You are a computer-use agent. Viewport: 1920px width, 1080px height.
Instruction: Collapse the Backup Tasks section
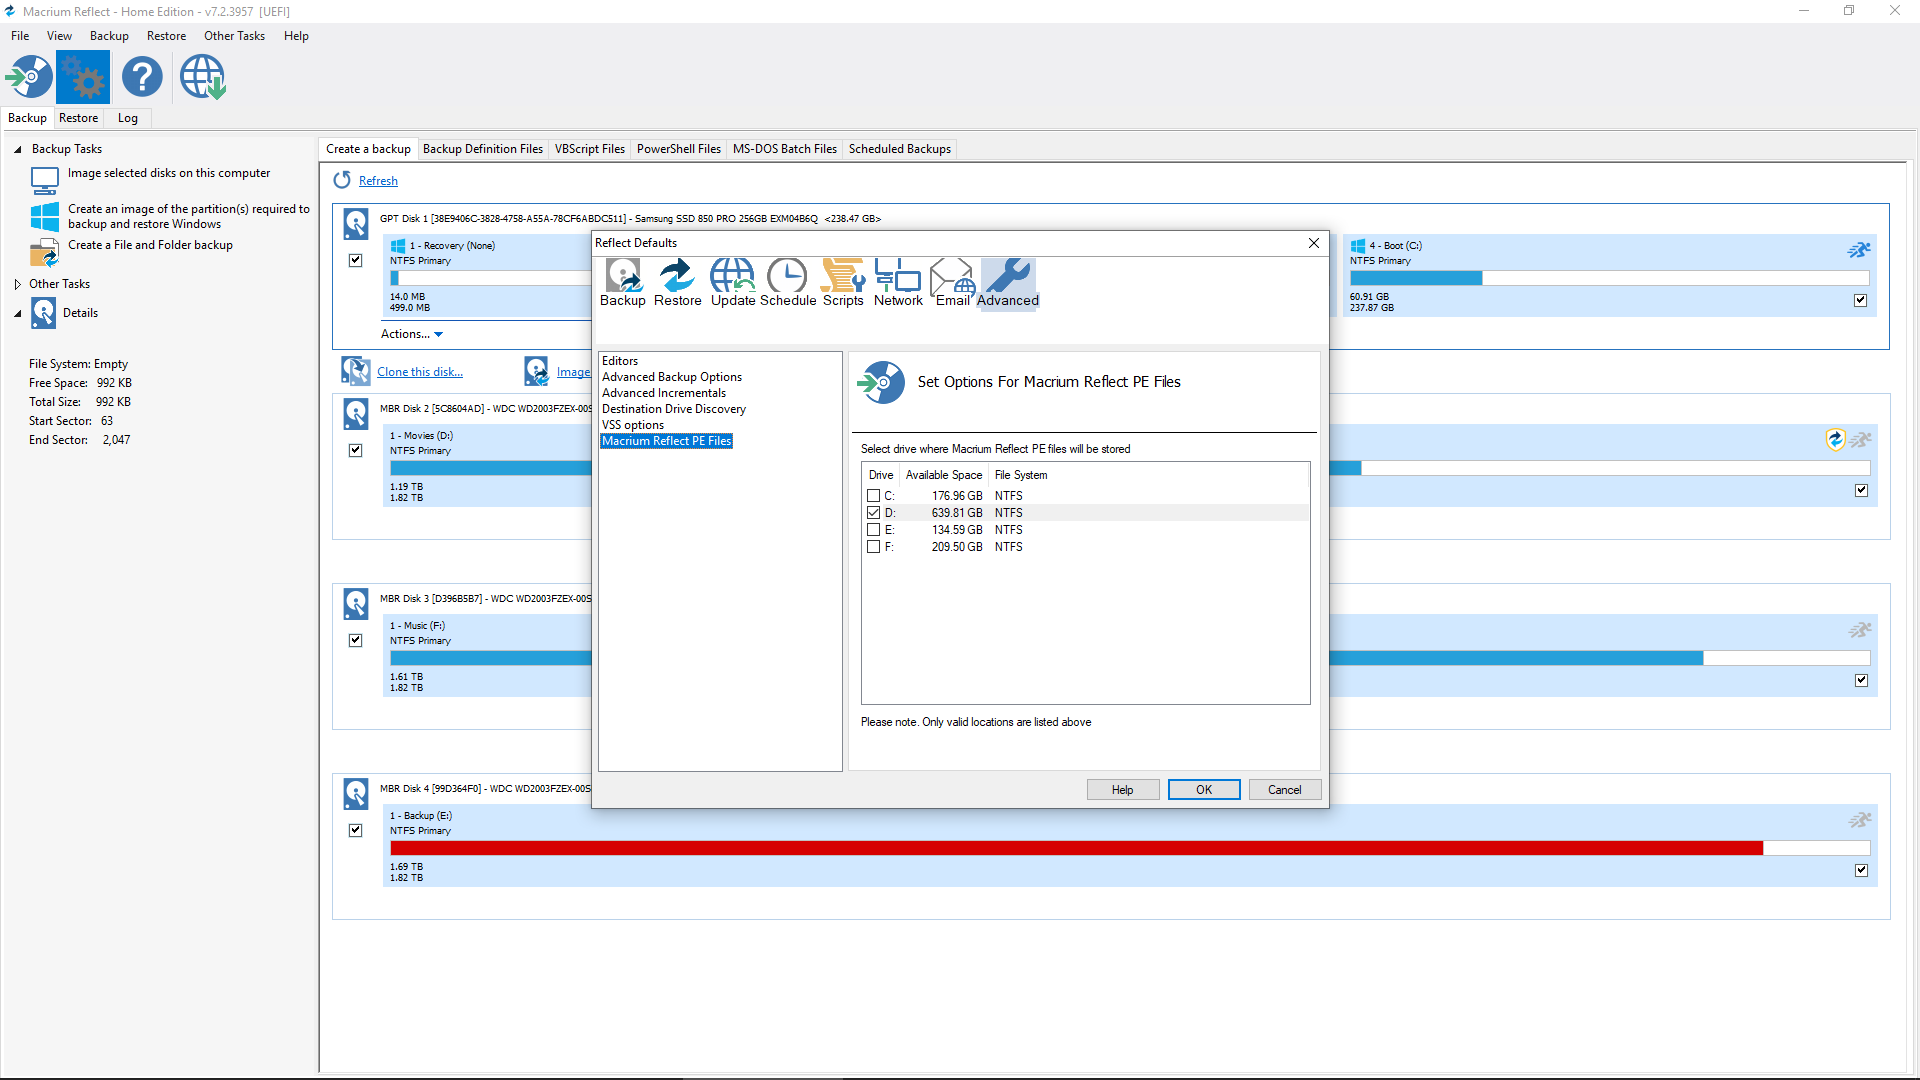18,149
